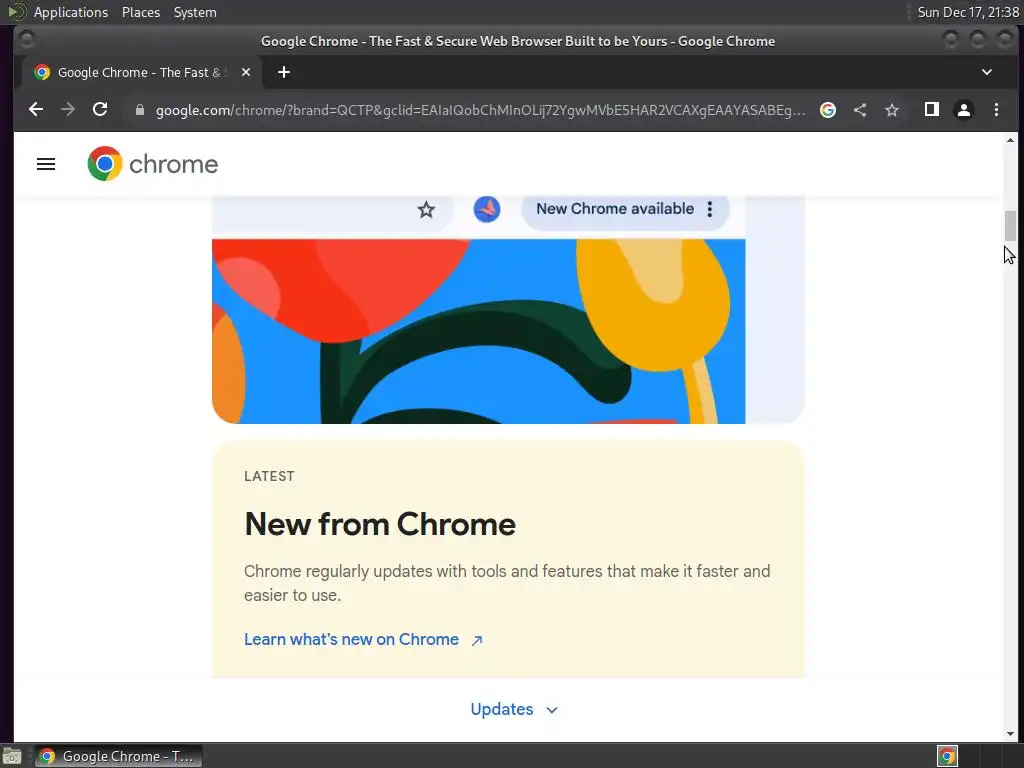The width and height of the screenshot is (1024, 768).
Task: Open the Applications menu
Action: coord(71,12)
